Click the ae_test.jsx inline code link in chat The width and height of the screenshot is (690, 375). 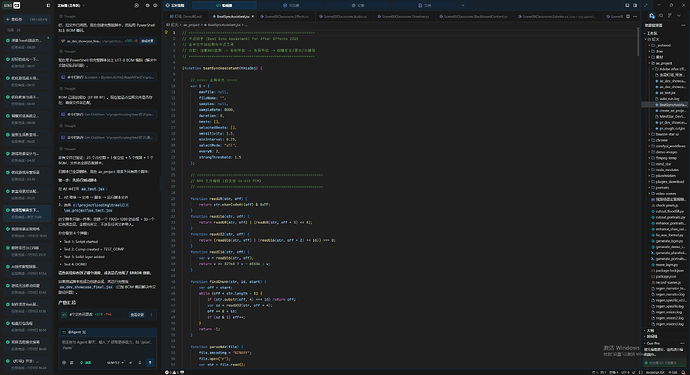[x=92, y=189]
